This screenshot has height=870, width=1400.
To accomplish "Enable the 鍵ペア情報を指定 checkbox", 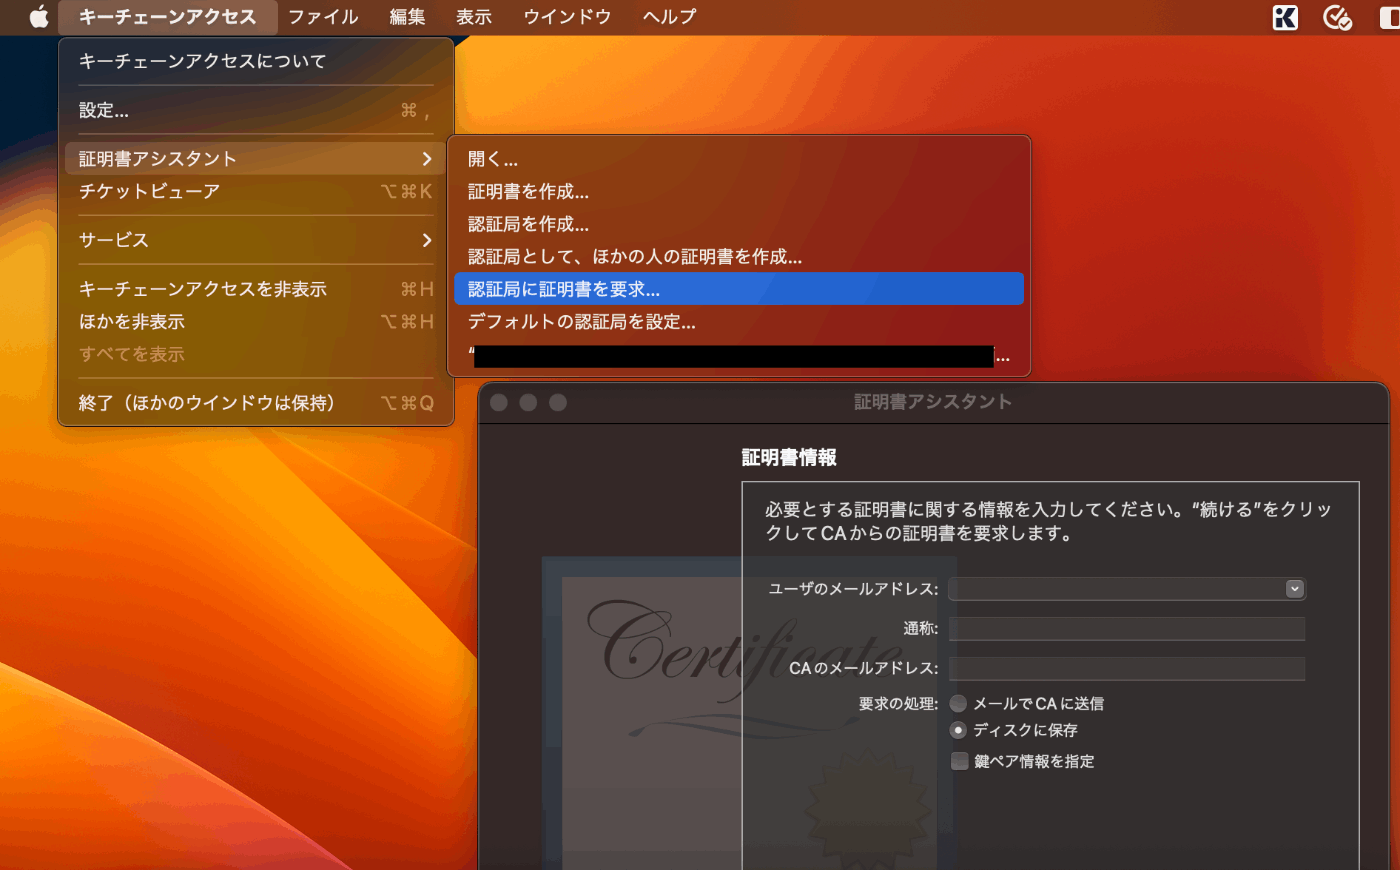I will 960,762.
